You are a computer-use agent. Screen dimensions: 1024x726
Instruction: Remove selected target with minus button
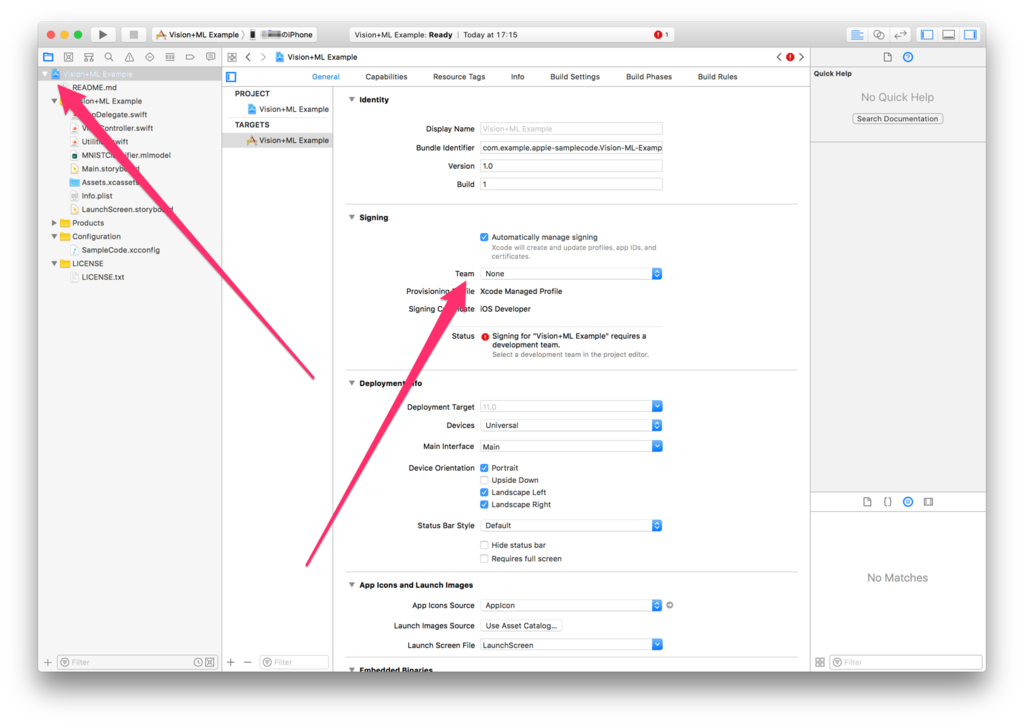coord(248,662)
